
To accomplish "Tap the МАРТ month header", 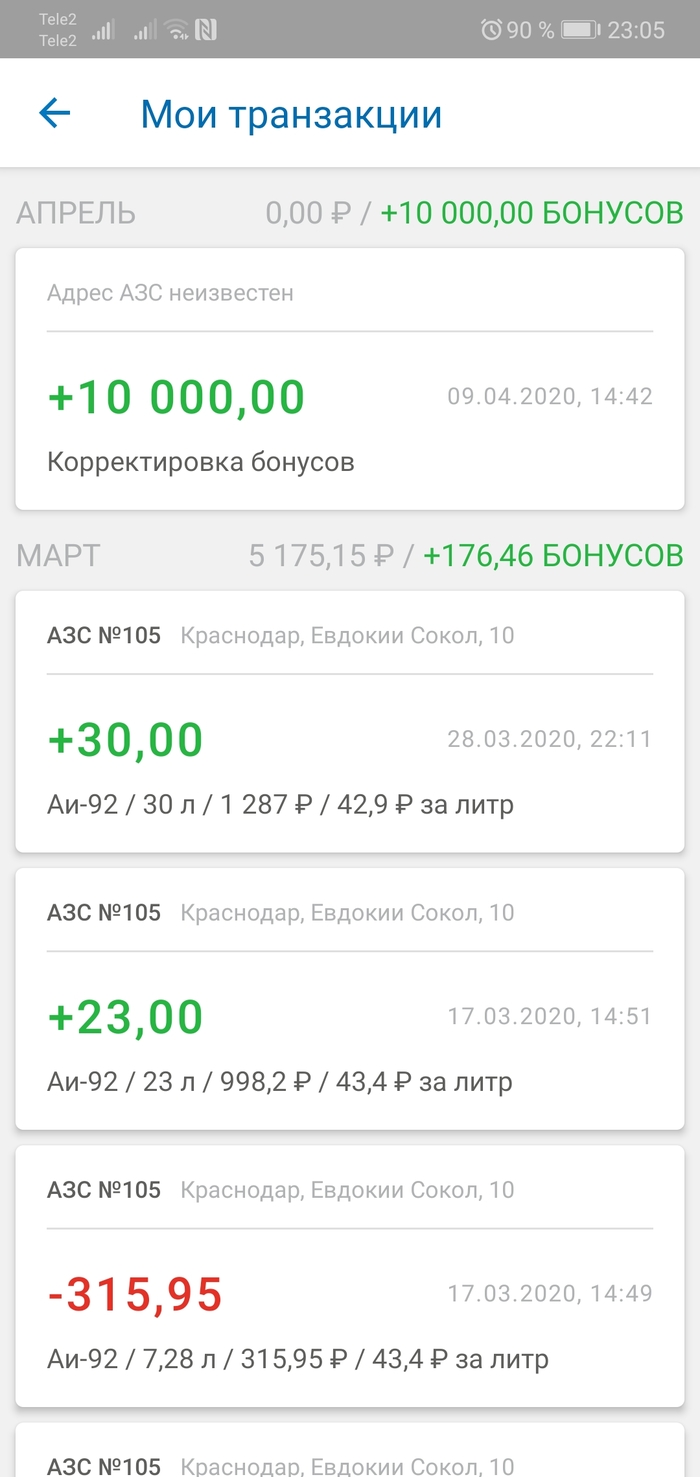I will (x=58, y=555).
